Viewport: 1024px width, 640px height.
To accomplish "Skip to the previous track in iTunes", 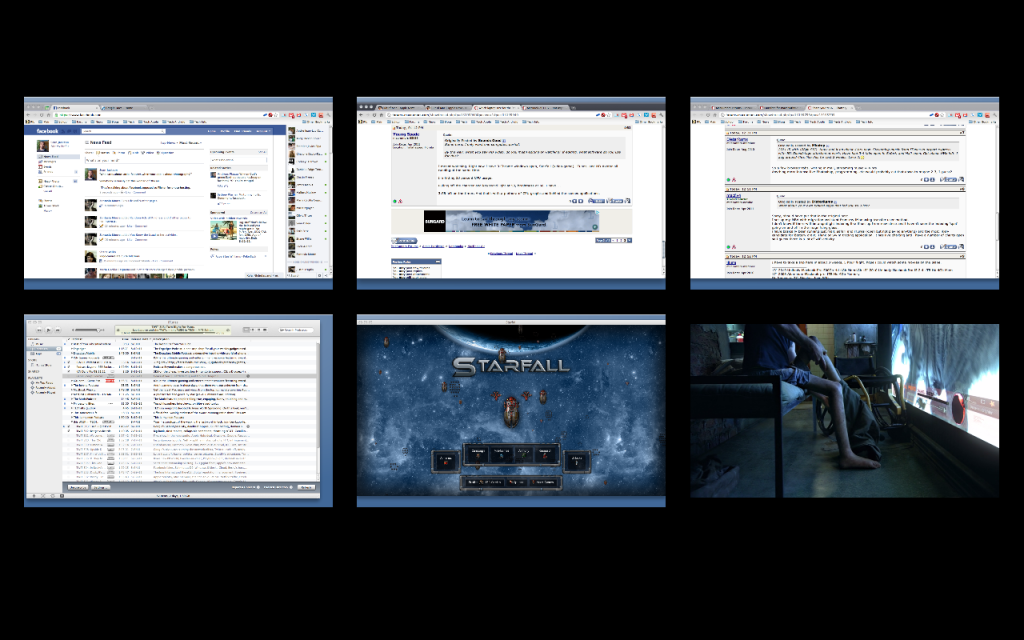I will 39,330.
